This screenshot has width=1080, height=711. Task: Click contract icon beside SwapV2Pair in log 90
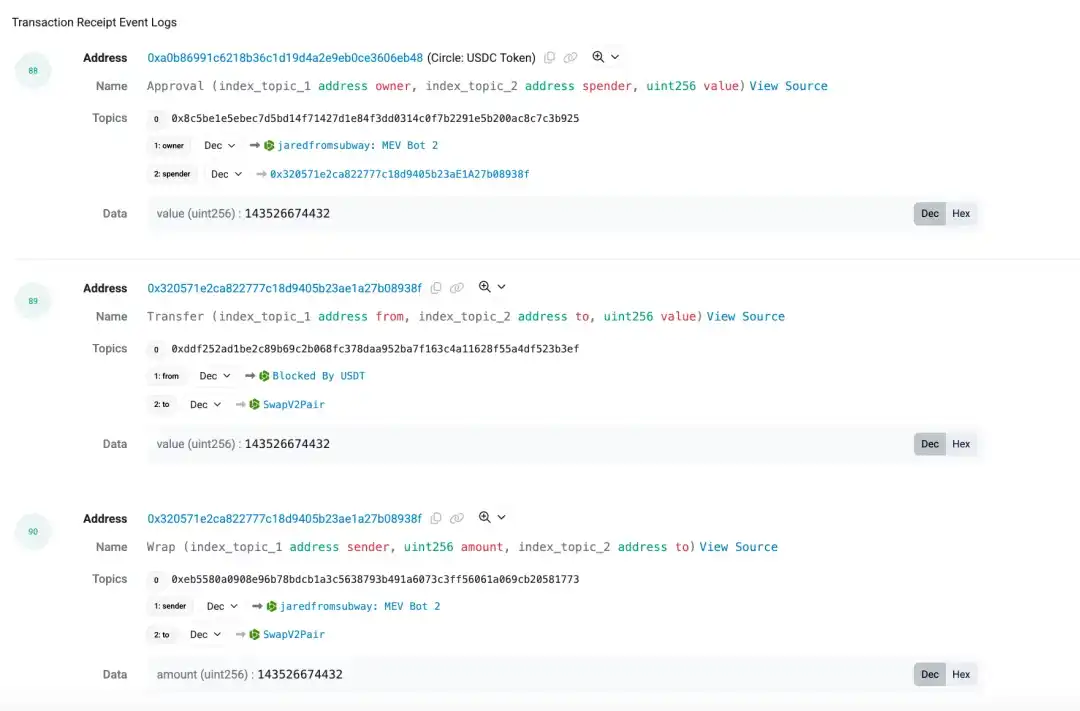tap(255, 635)
